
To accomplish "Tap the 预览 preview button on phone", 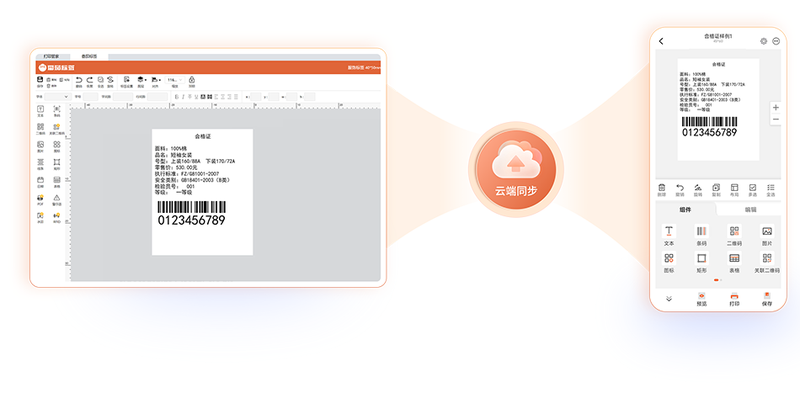I will (x=702, y=299).
